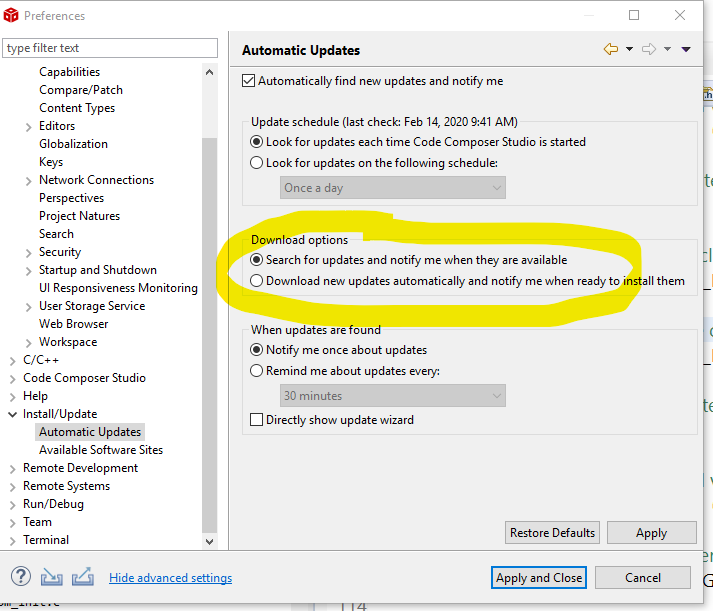This screenshot has height=611, width=713.
Task: Click the type filter text field
Action: pyautogui.click(x=110, y=48)
